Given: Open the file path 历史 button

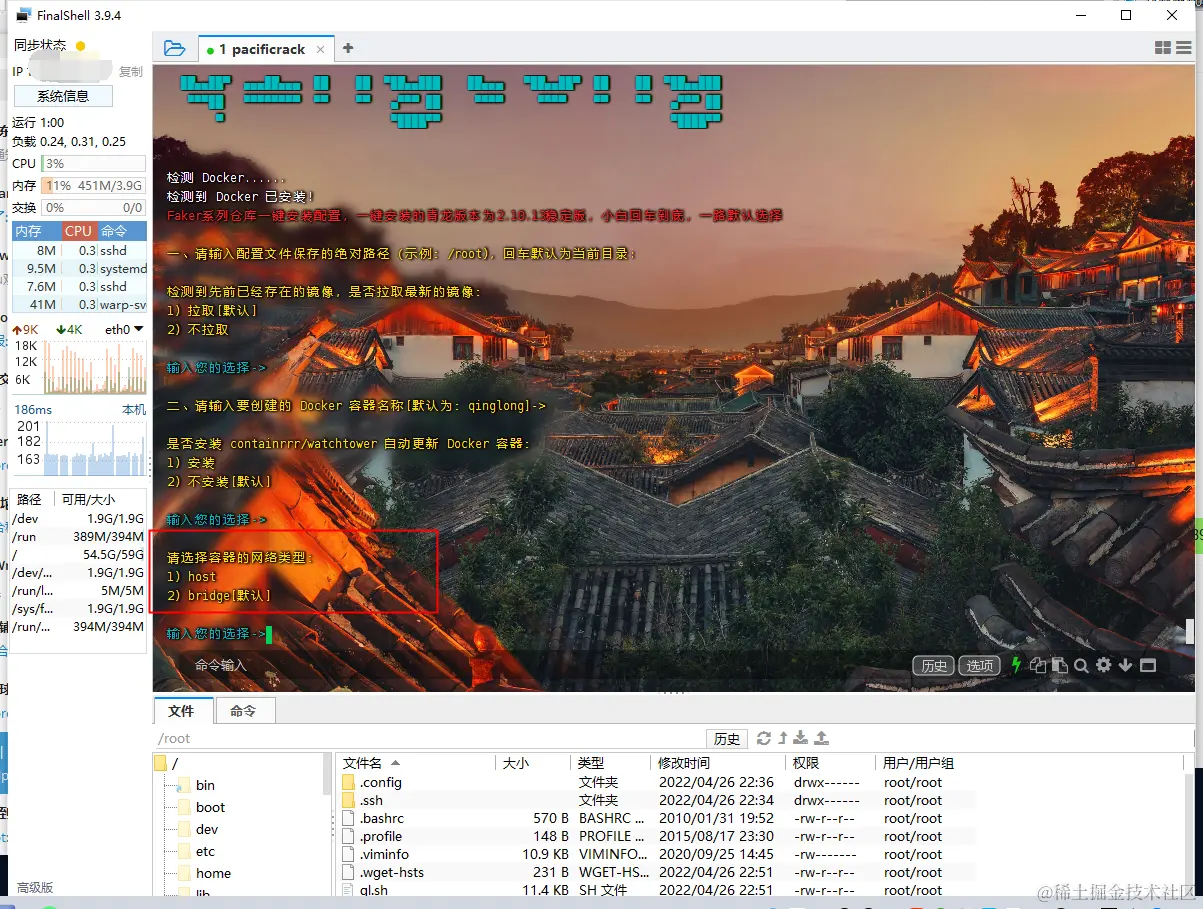Looking at the screenshot, I should coord(727,739).
